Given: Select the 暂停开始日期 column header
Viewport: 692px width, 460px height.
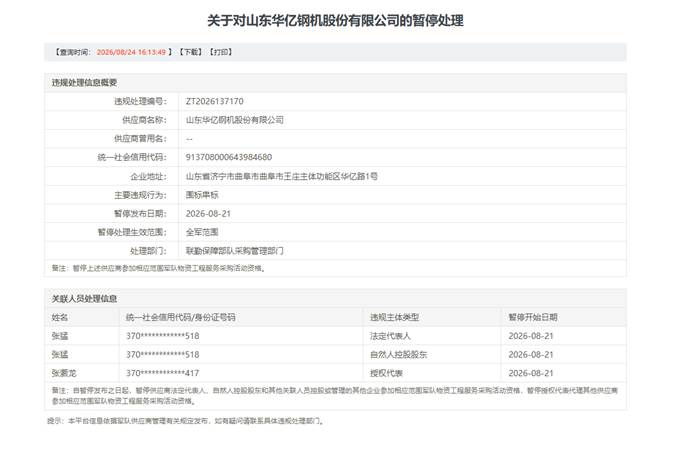Looking at the screenshot, I should [x=533, y=317].
